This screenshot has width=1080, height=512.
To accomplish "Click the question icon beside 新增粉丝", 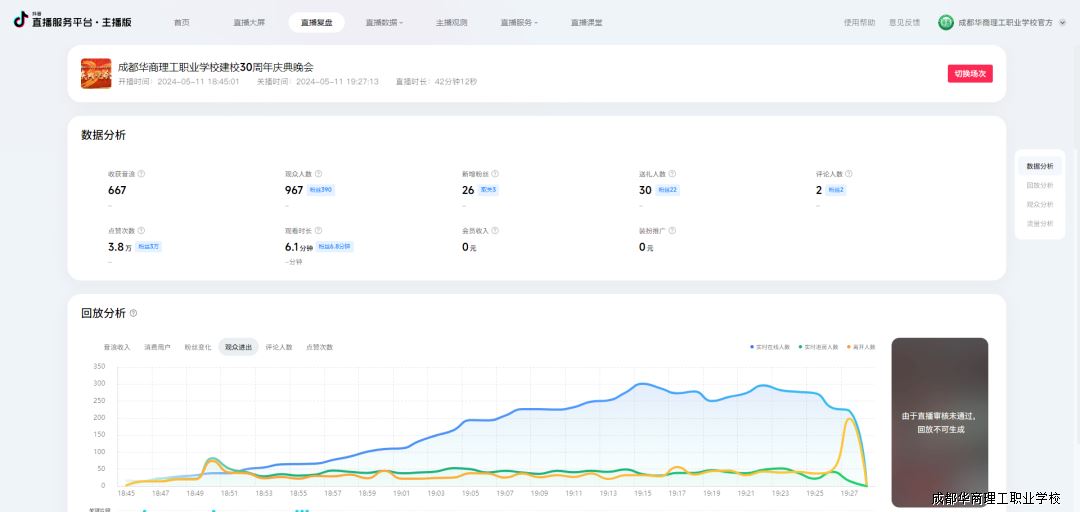I will 495,174.
